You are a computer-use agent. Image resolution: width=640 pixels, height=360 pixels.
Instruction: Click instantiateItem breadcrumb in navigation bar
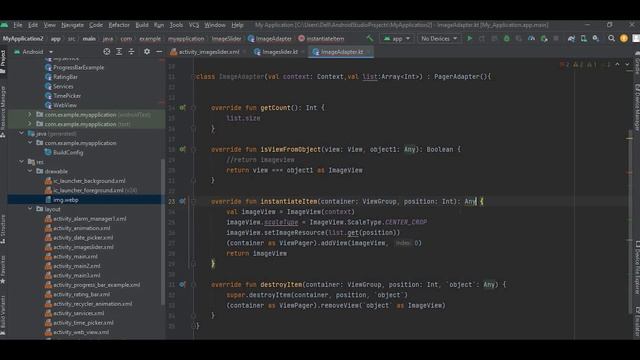(x=321, y=39)
